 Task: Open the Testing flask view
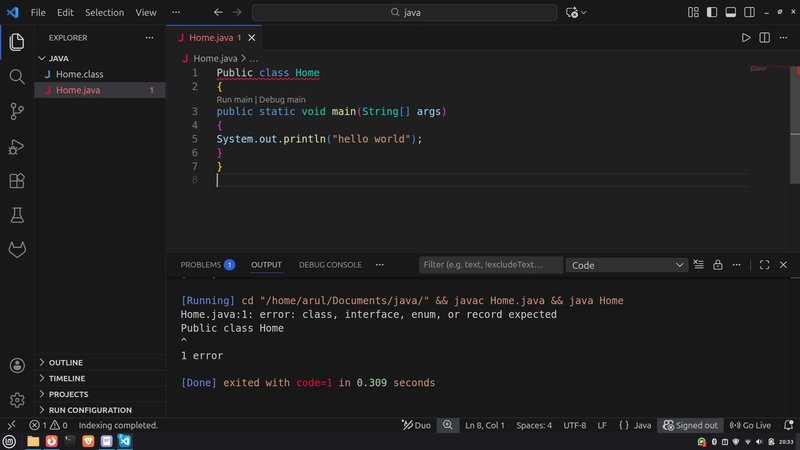tap(16, 215)
